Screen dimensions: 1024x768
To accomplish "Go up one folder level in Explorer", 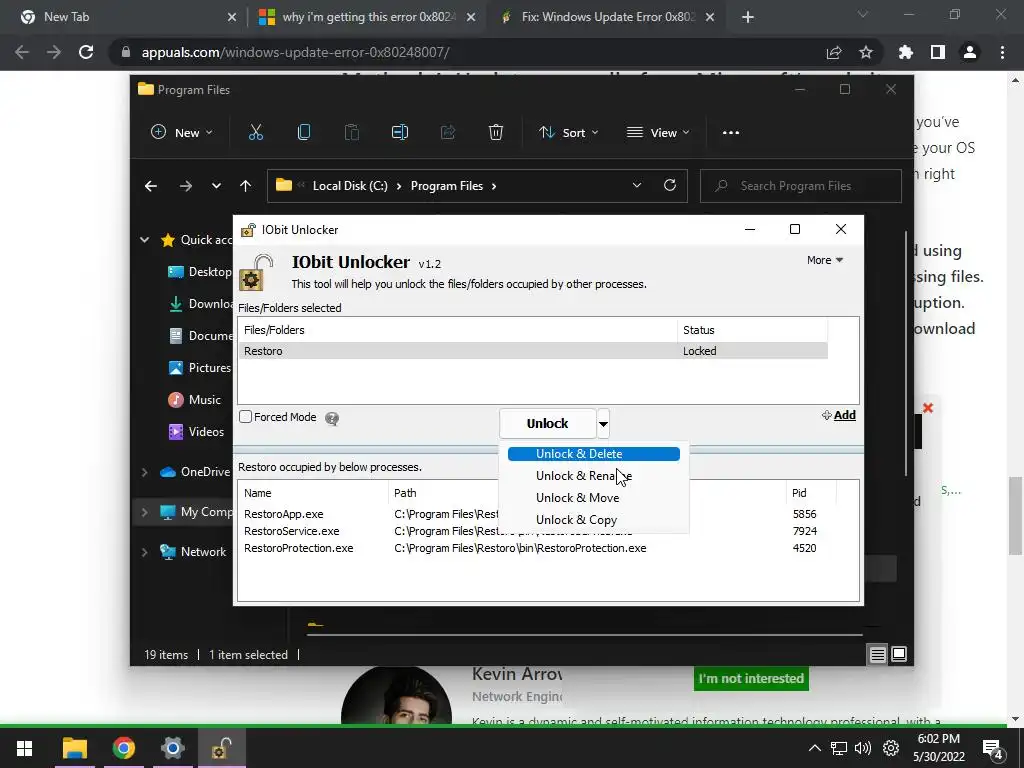I will pos(246,186).
